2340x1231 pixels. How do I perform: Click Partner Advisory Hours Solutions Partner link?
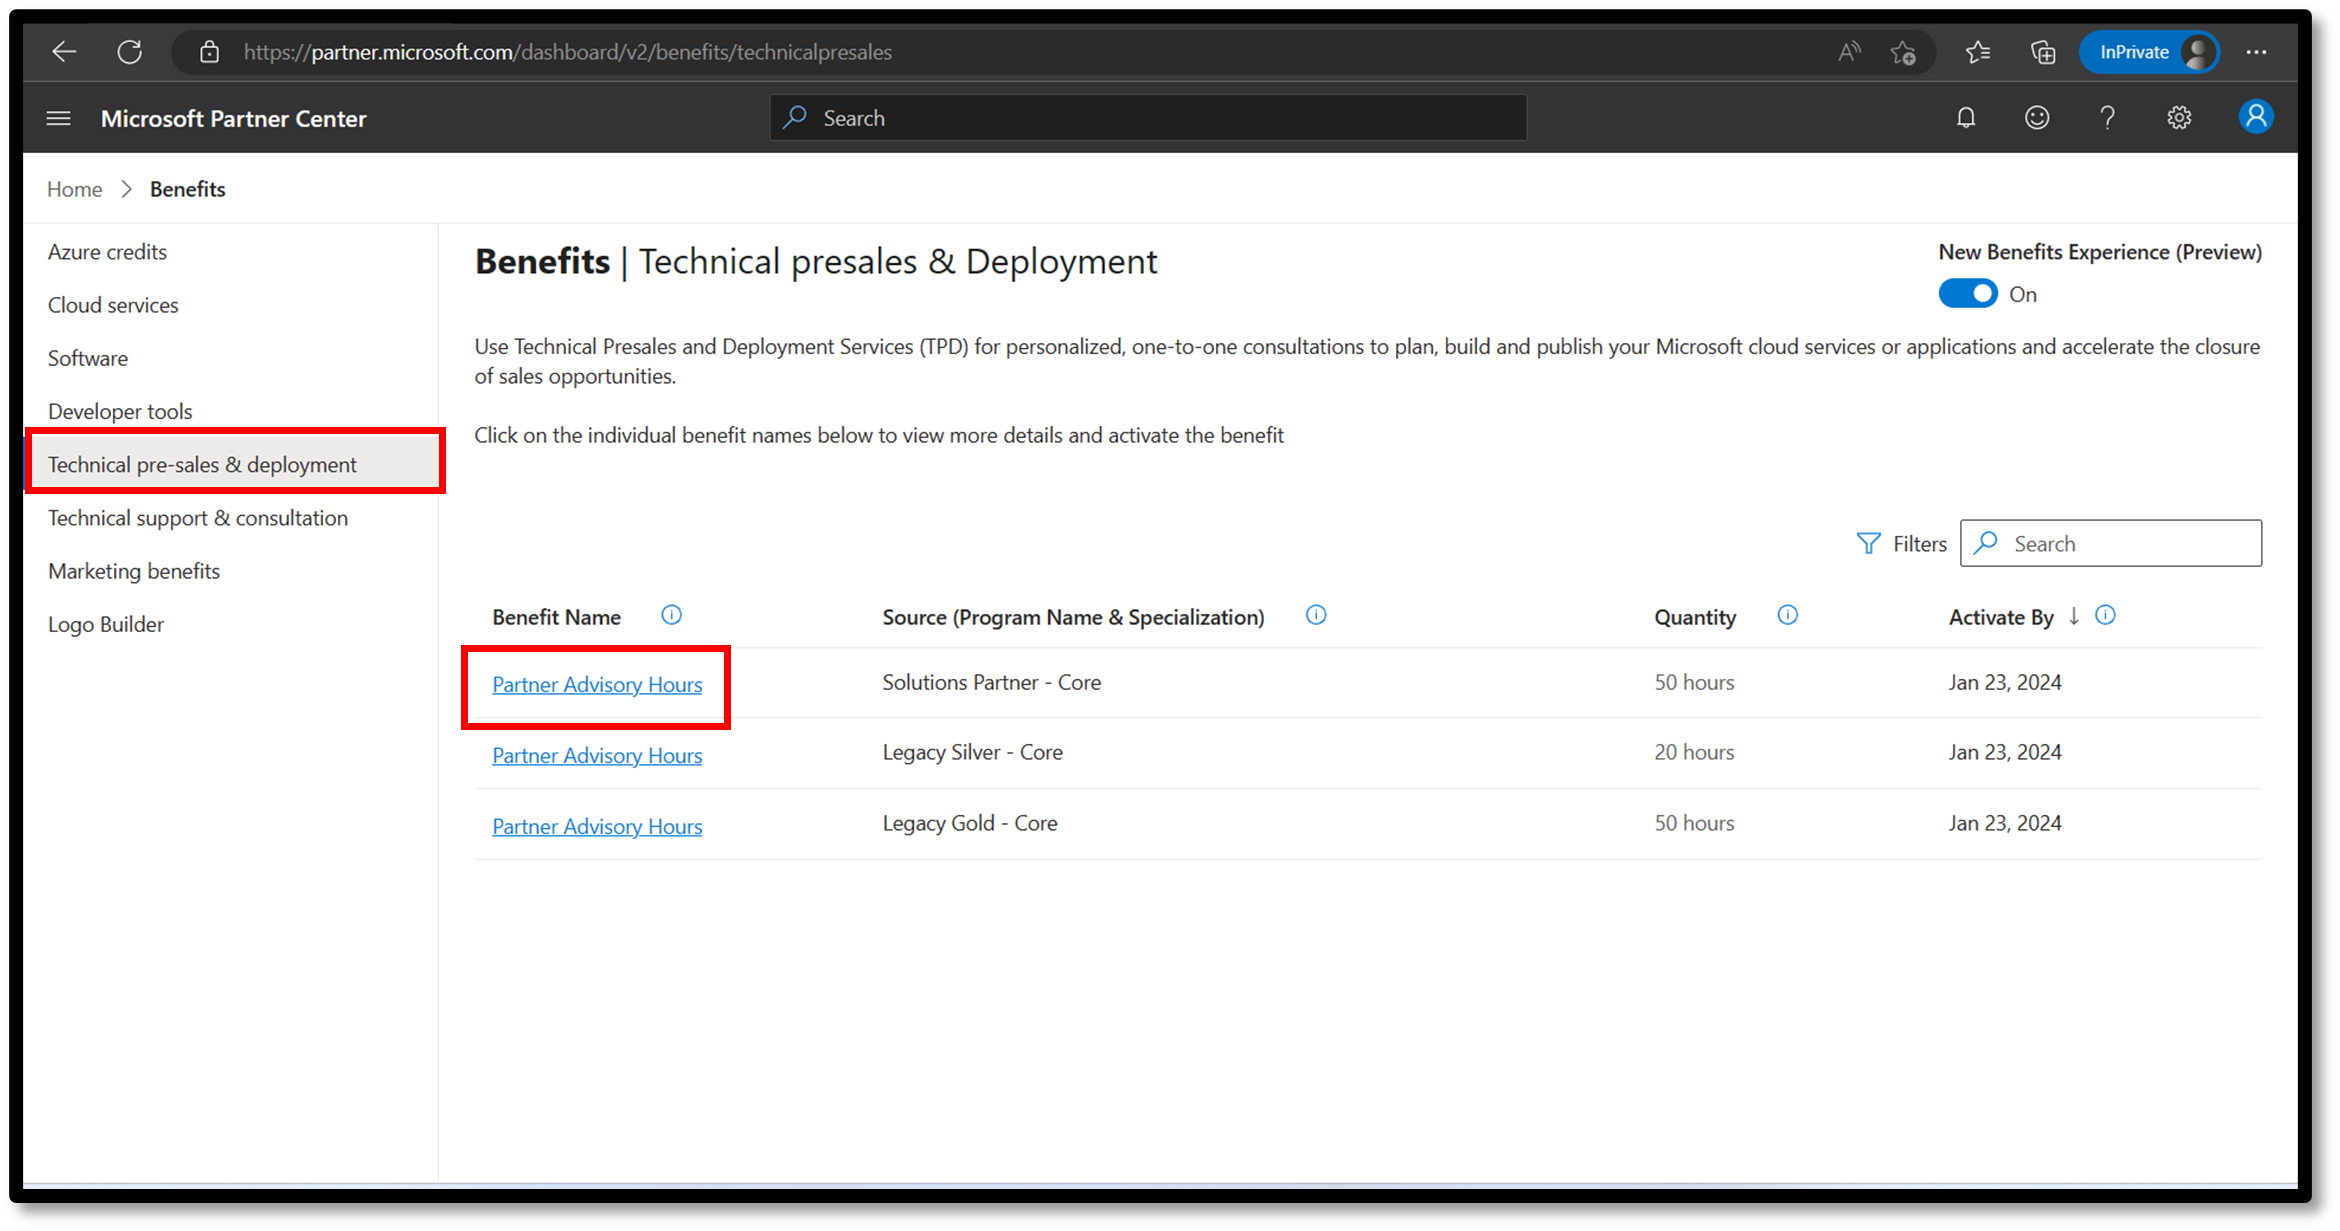tap(597, 683)
